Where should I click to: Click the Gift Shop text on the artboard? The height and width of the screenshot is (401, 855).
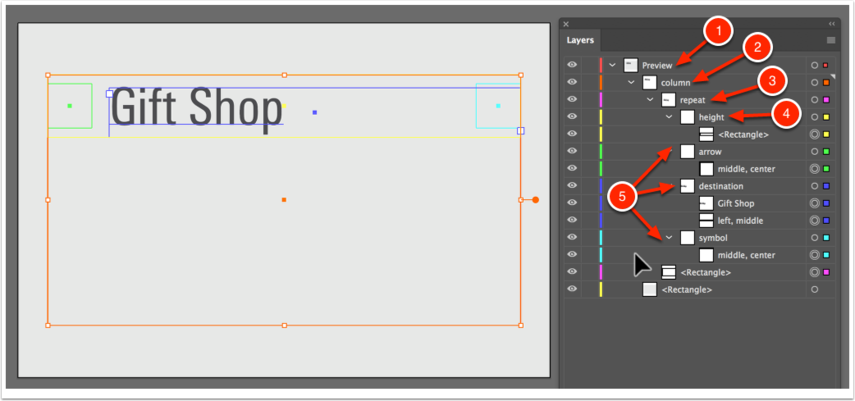pos(196,109)
